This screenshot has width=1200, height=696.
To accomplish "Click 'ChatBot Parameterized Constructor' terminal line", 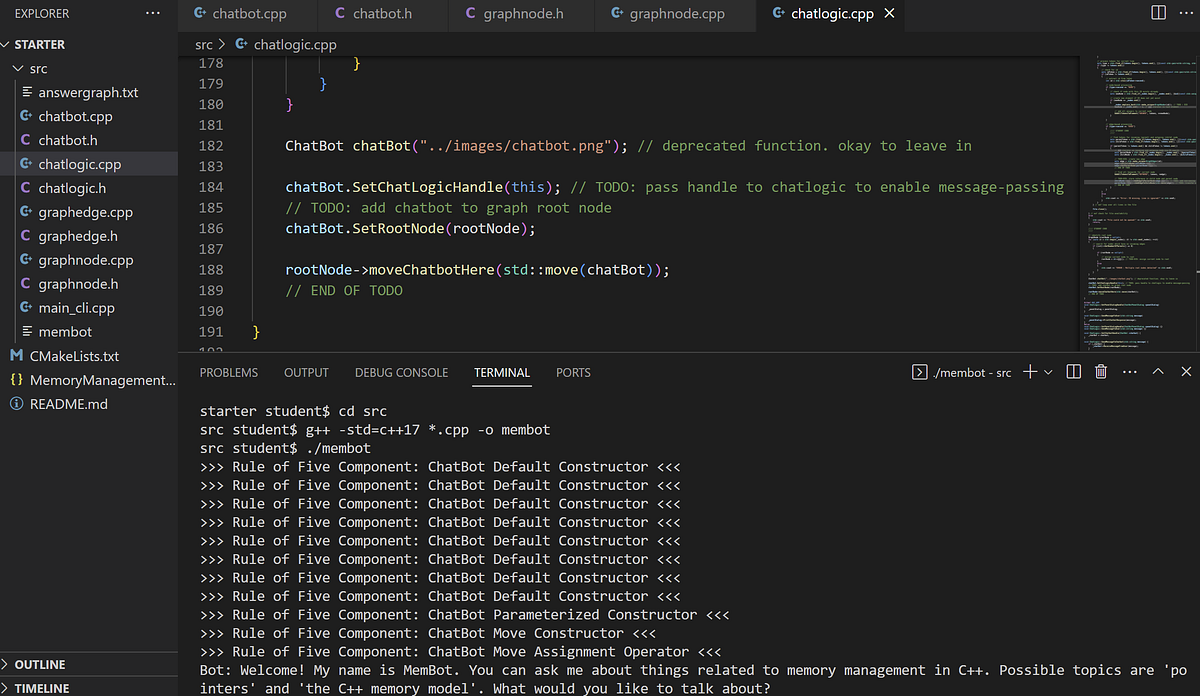I will click(x=465, y=615).
